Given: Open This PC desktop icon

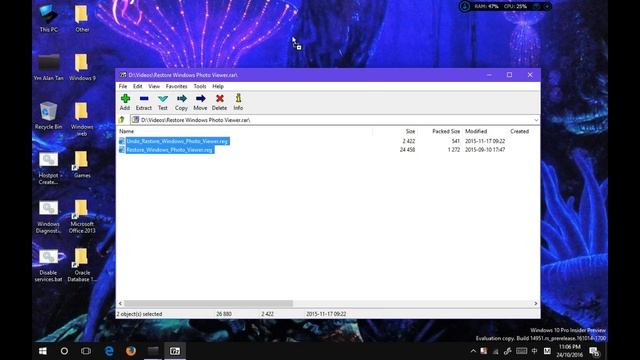Looking at the screenshot, I should (49, 18).
